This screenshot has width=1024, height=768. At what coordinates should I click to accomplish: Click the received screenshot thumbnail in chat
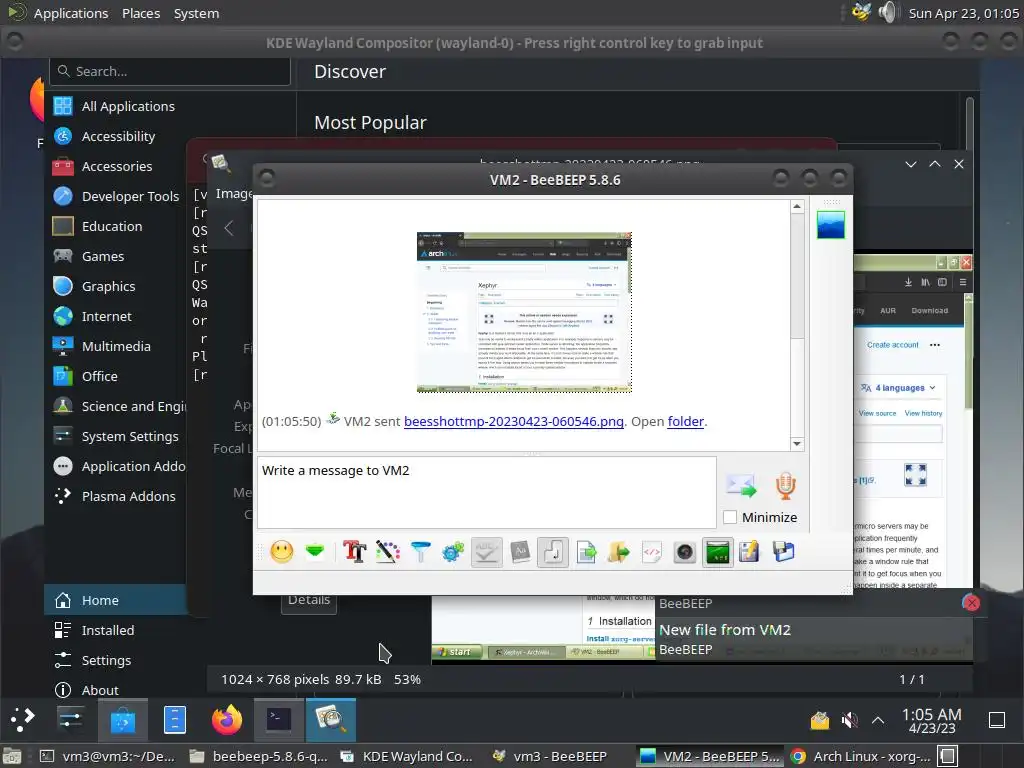[x=524, y=312]
